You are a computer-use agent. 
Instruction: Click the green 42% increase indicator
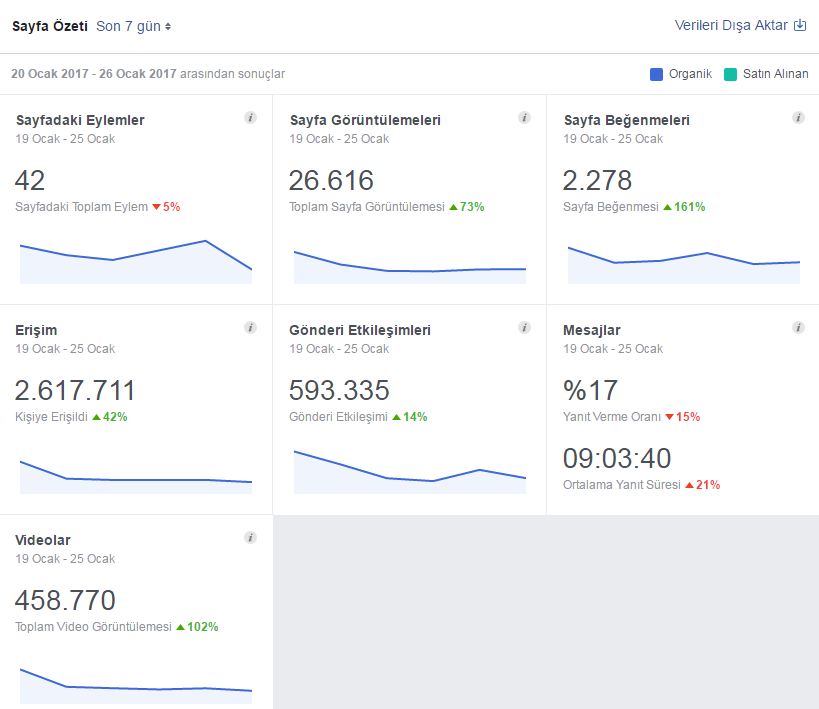click(x=110, y=417)
